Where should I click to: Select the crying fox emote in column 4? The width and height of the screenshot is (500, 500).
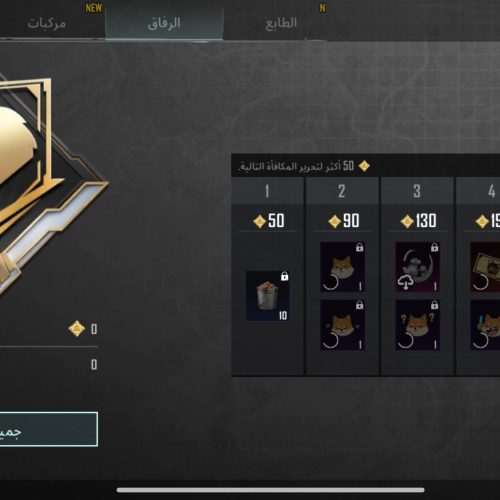(485, 325)
